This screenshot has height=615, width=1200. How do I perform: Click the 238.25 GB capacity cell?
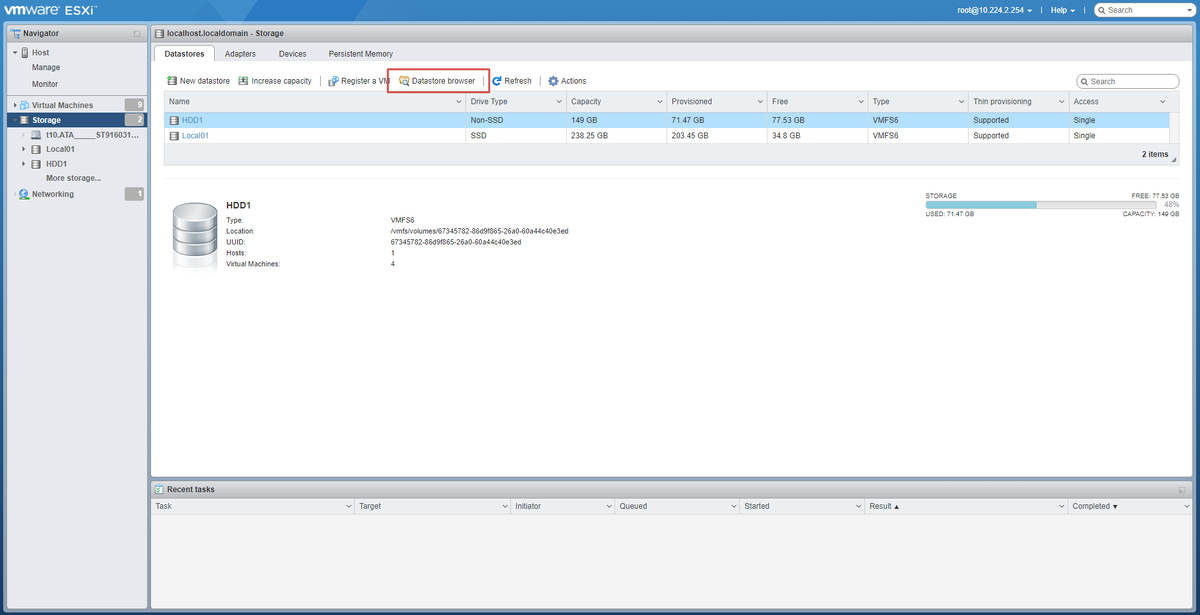click(616, 135)
